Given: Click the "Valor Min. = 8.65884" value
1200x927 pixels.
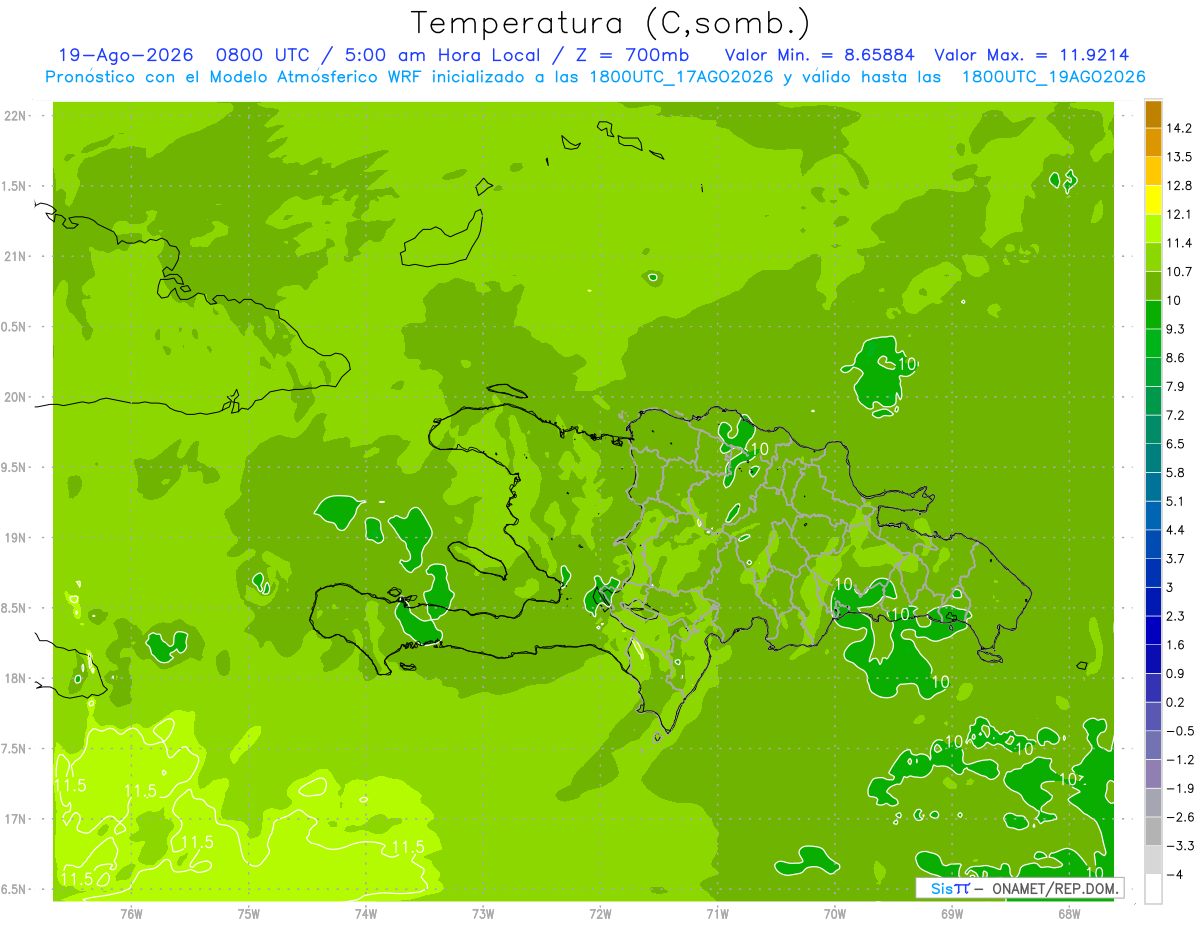Looking at the screenshot, I should [x=819, y=55].
